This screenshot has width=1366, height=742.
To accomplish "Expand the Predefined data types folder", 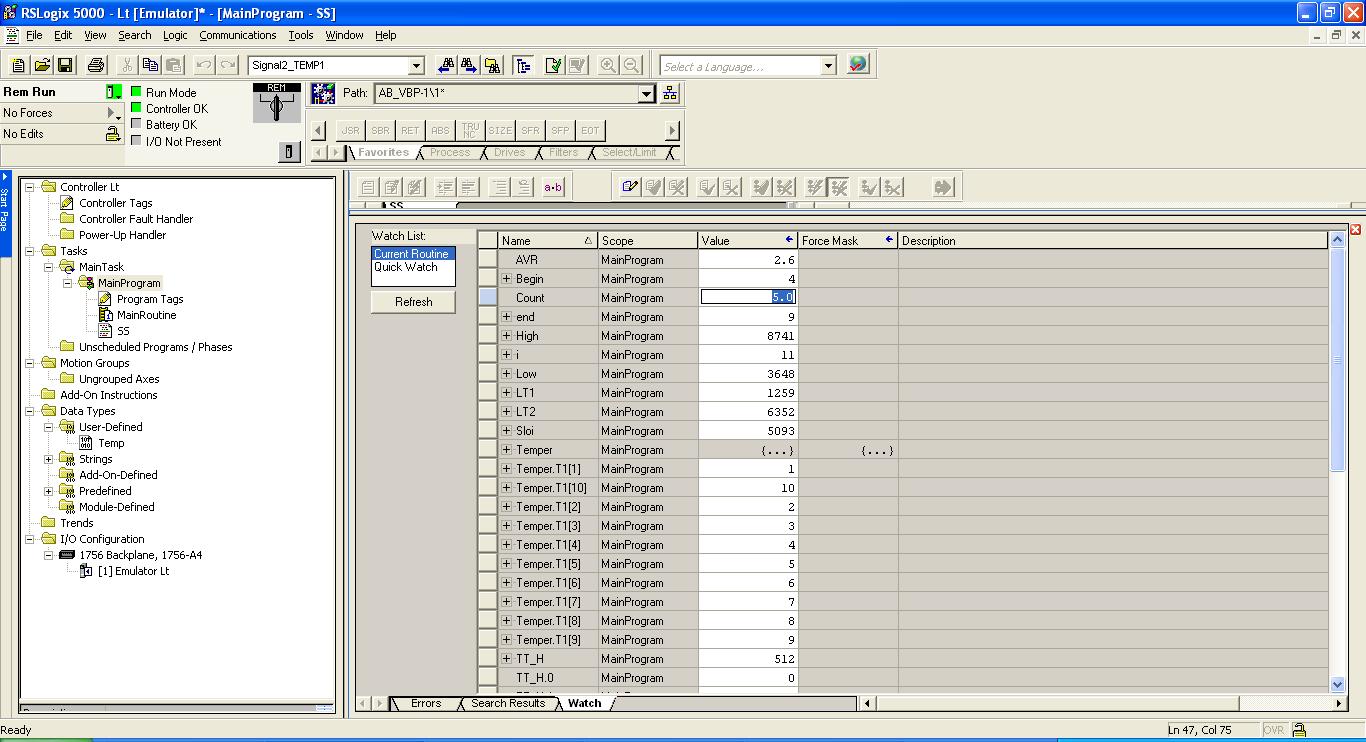I will pos(49,491).
